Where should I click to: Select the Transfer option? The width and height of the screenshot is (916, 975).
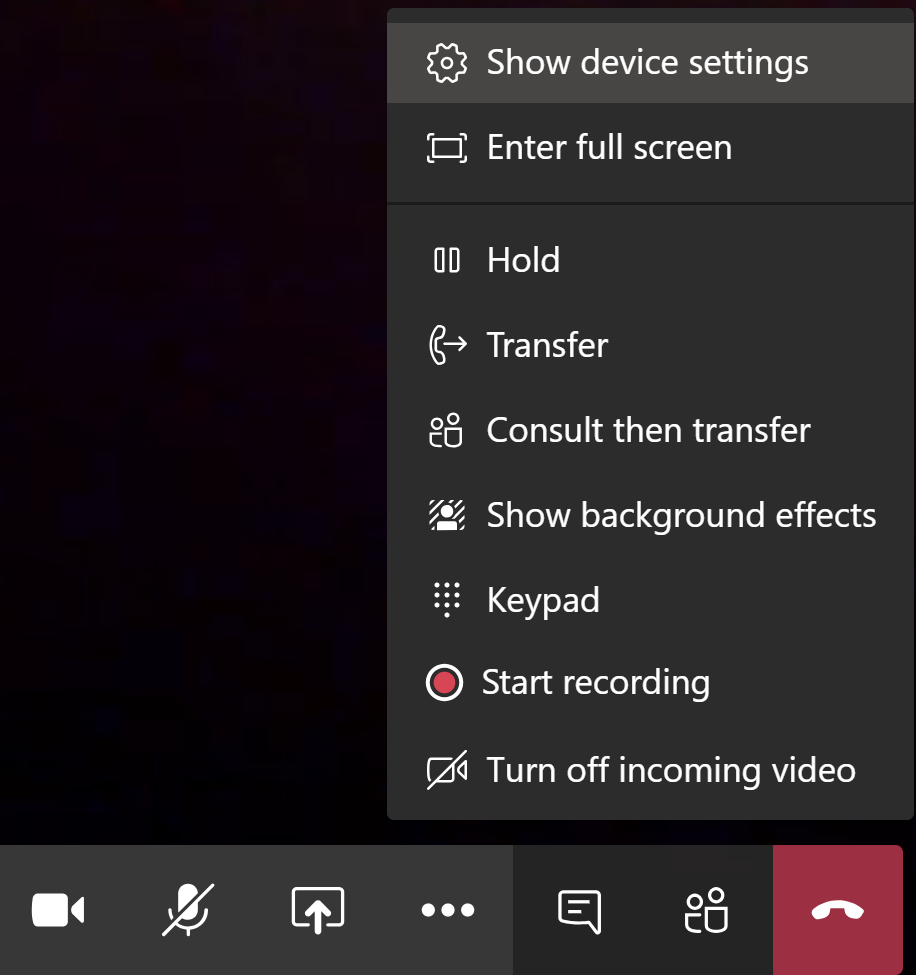pos(547,346)
